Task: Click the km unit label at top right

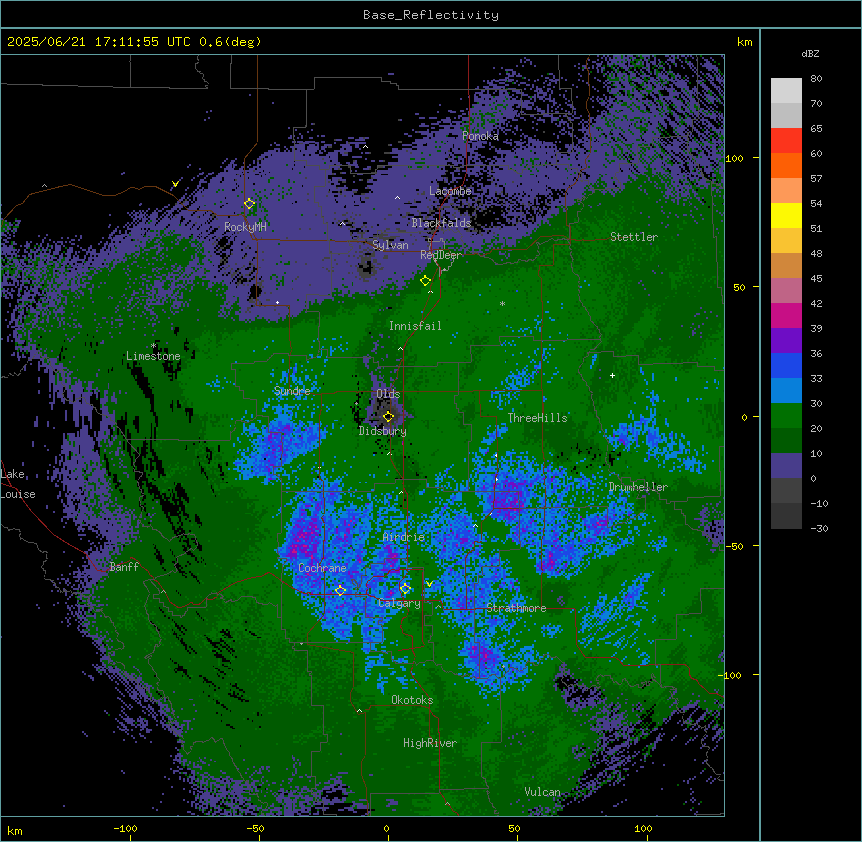Action: [744, 42]
